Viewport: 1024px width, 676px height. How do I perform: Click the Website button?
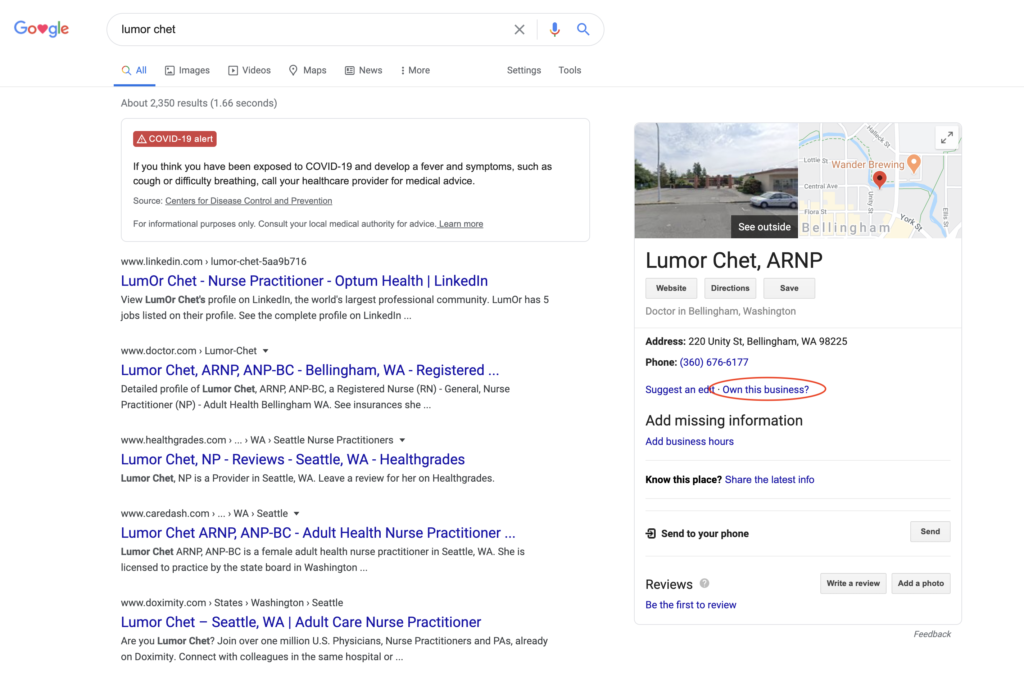[671, 288]
